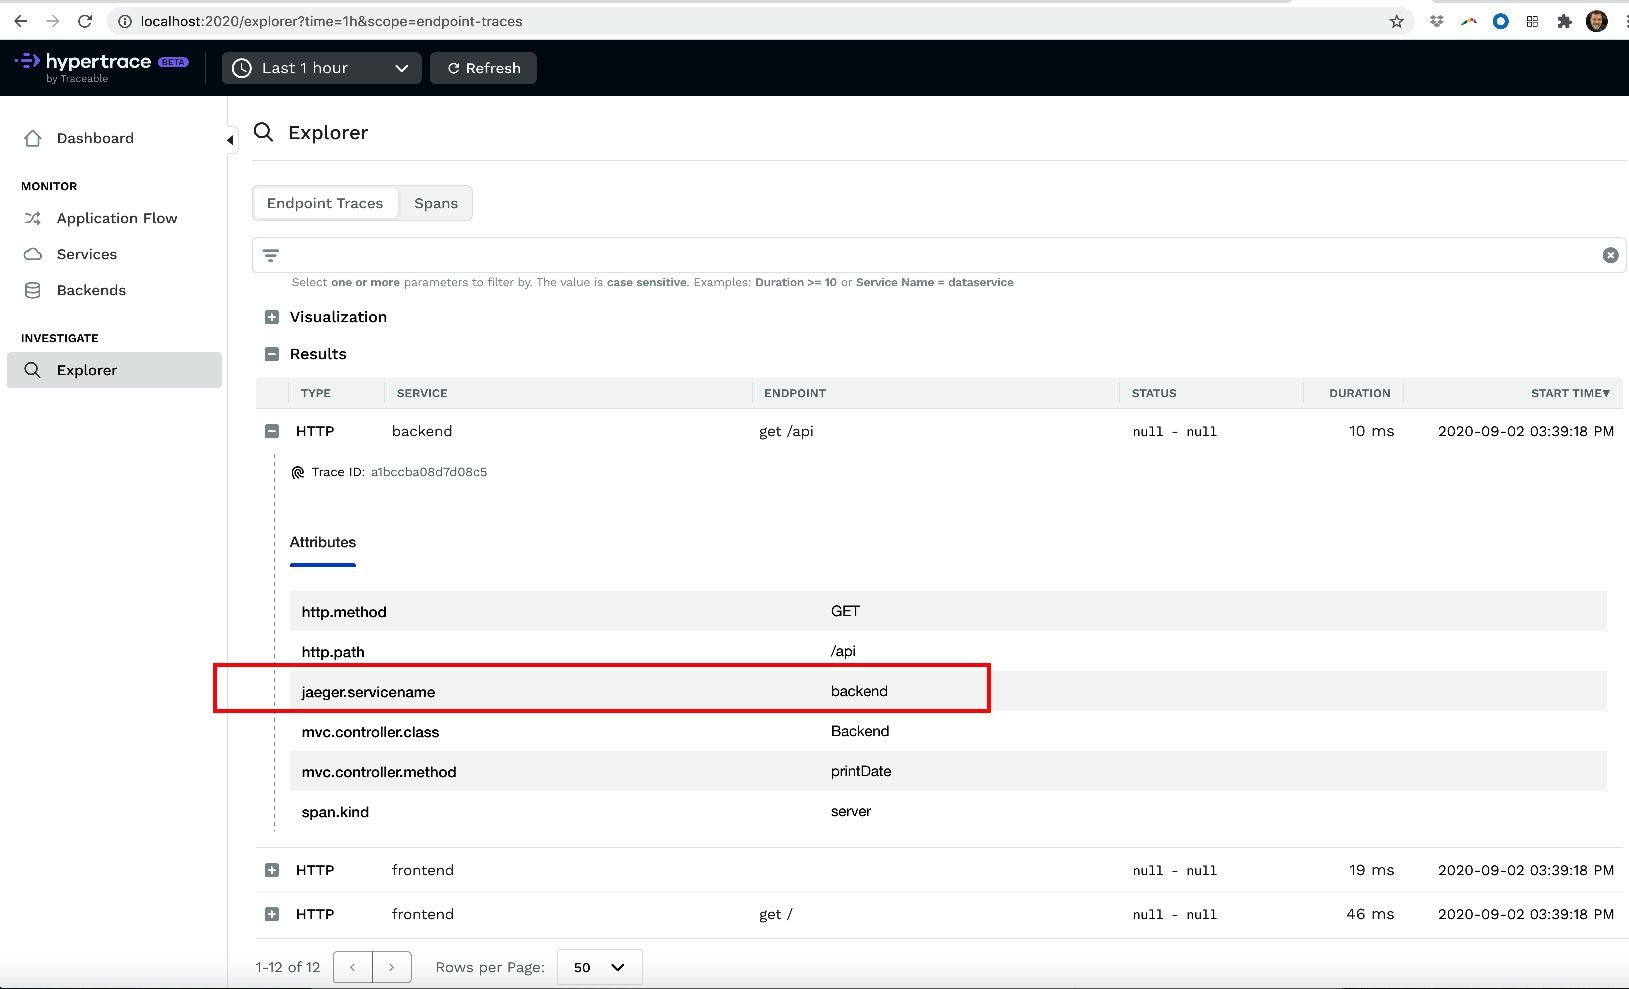
Task: Select the Backends database icon
Action: [34, 290]
